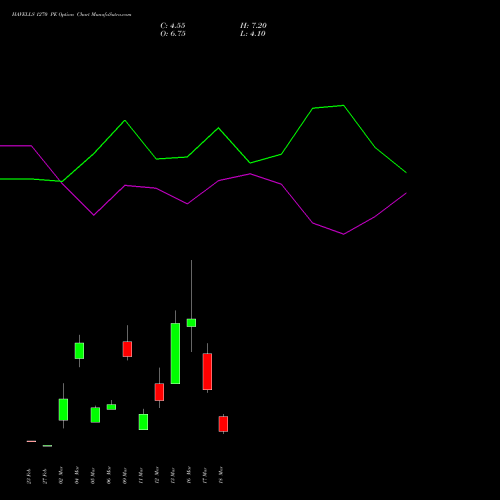Click the 05 Mar date label
Viewport: 500px width, 500px height.
[93, 475]
